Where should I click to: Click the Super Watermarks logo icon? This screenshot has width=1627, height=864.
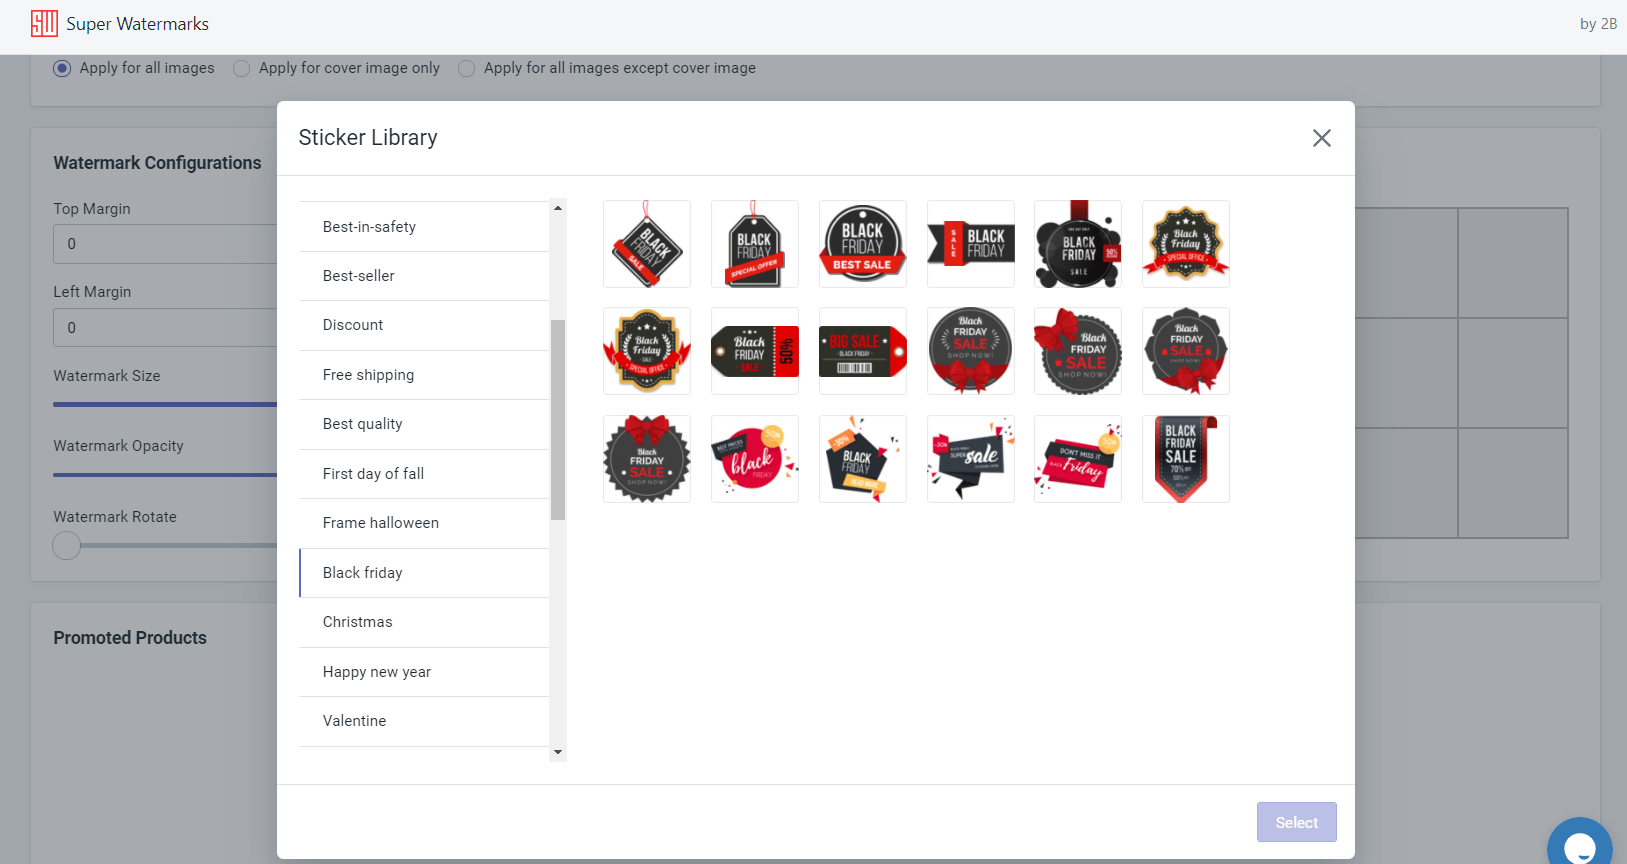(x=44, y=24)
